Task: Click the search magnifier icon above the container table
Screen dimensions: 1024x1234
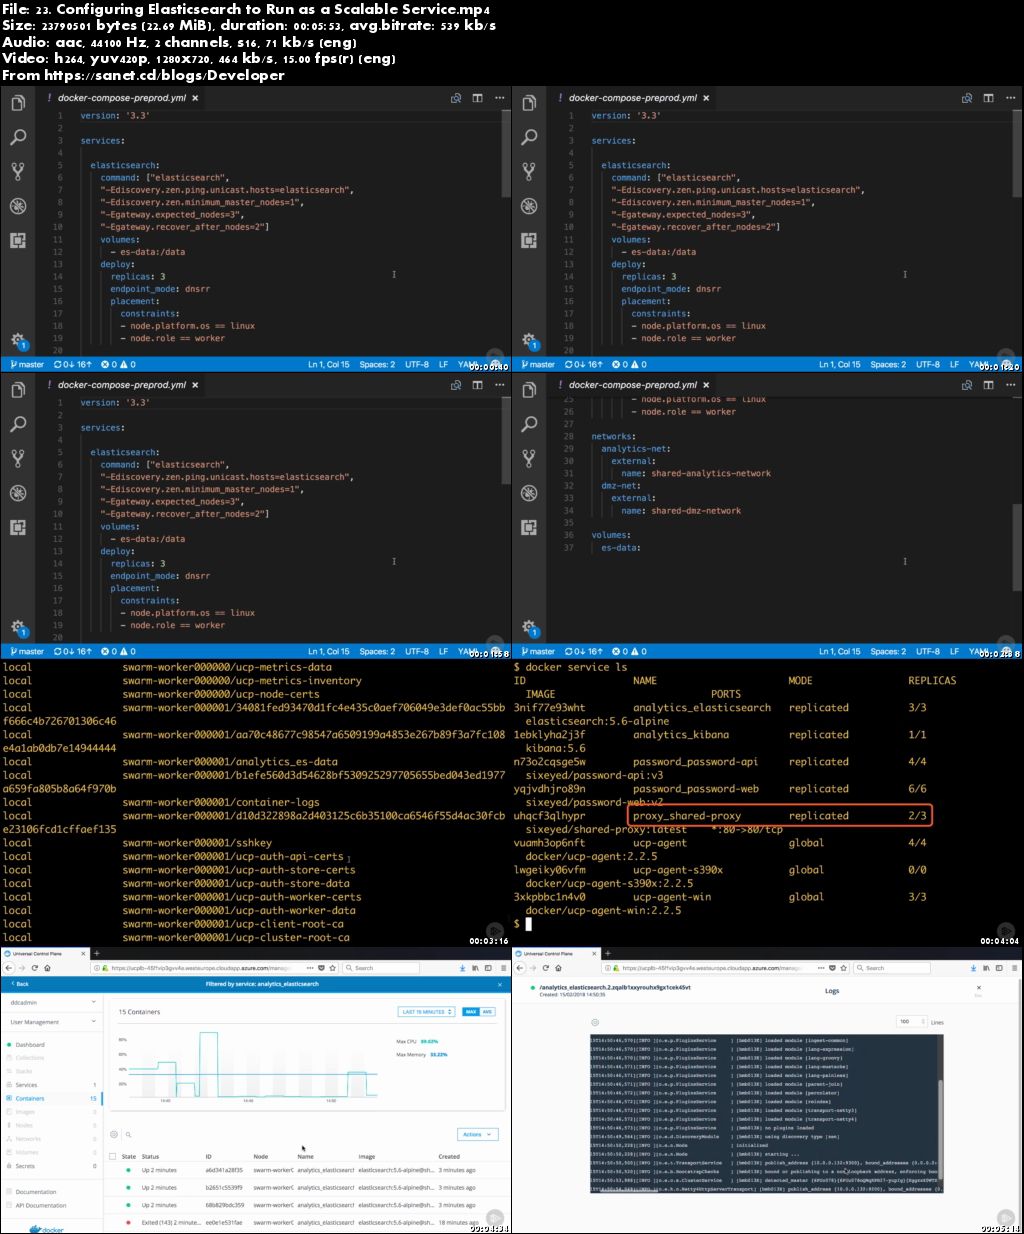Action: (128, 1134)
